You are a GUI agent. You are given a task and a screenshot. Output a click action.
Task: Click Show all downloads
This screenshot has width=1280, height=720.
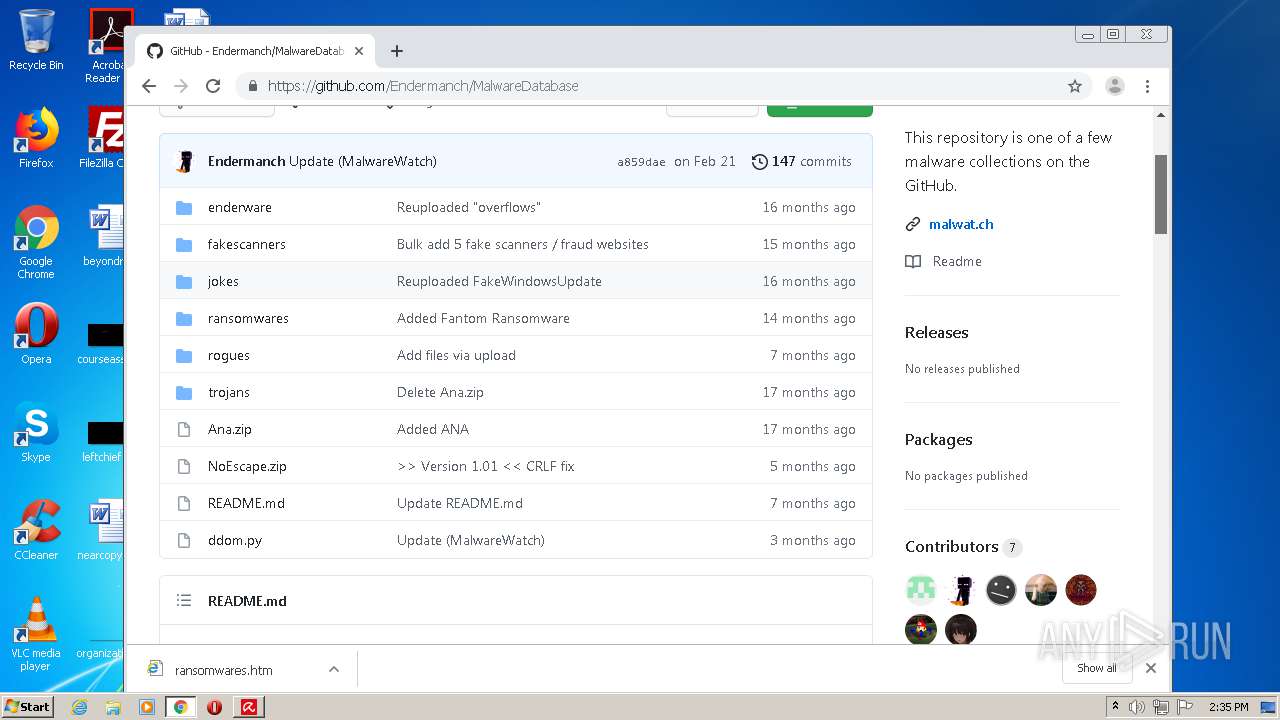[1097, 668]
